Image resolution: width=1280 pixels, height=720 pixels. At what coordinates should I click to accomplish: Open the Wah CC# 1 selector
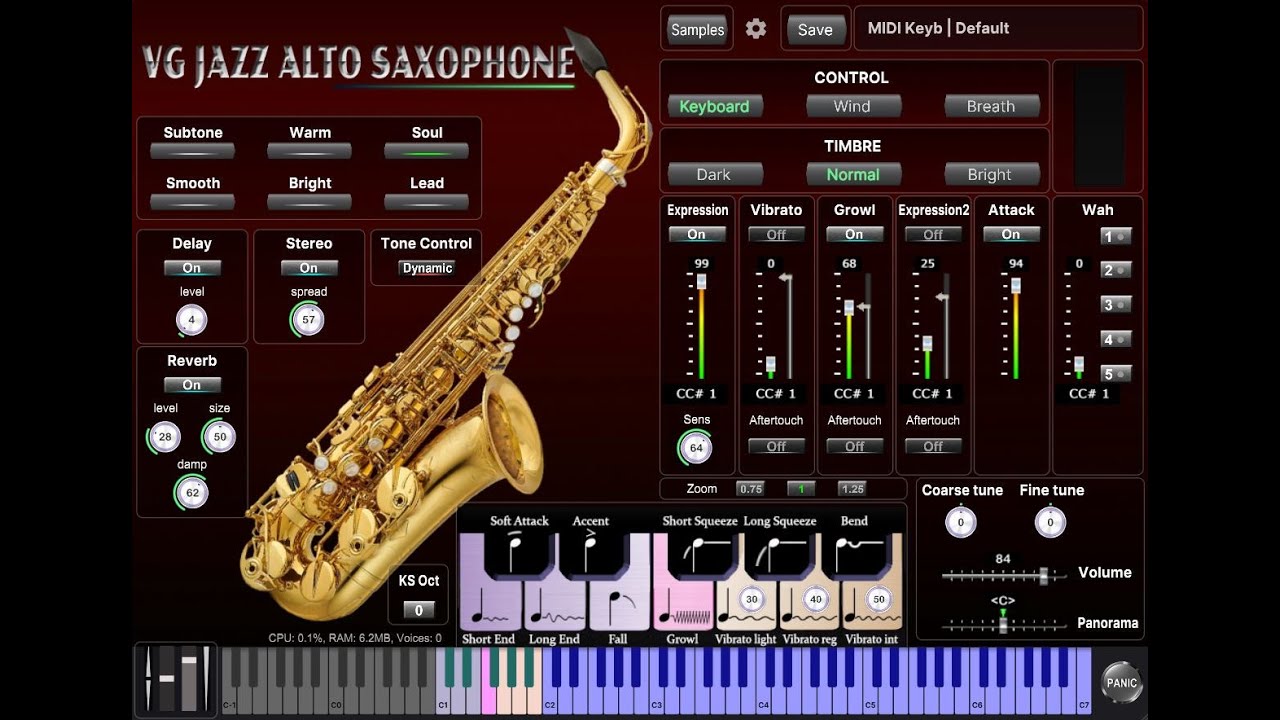[1090, 393]
